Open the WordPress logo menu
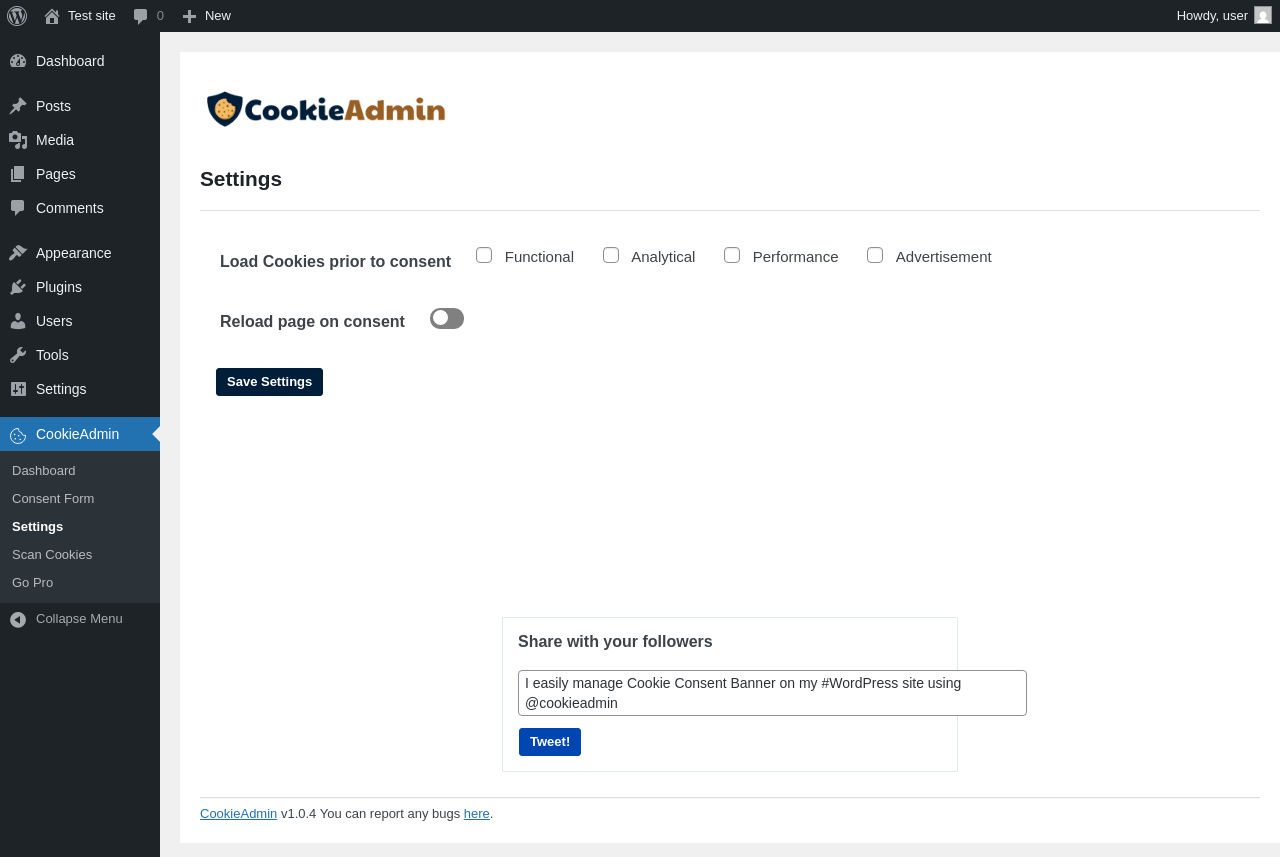 tap(17, 16)
